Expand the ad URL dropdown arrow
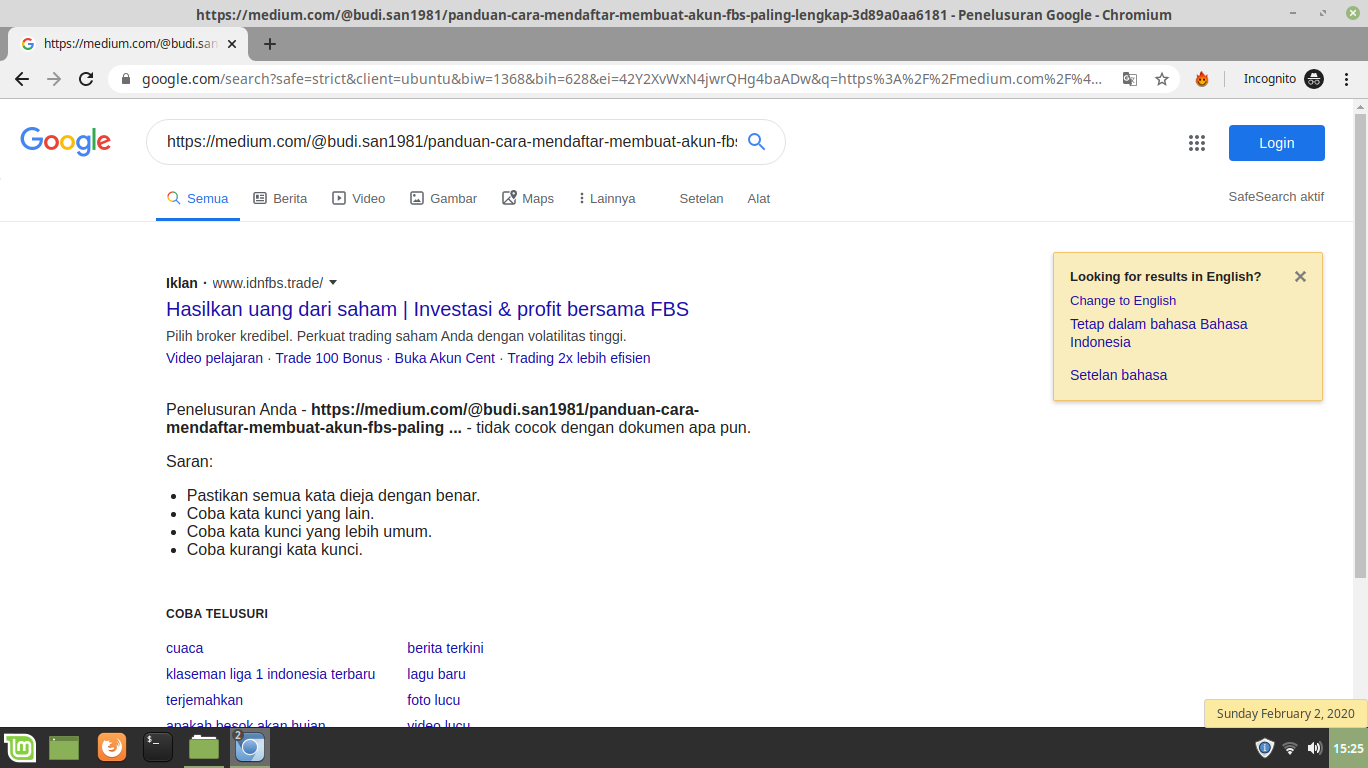 point(333,283)
